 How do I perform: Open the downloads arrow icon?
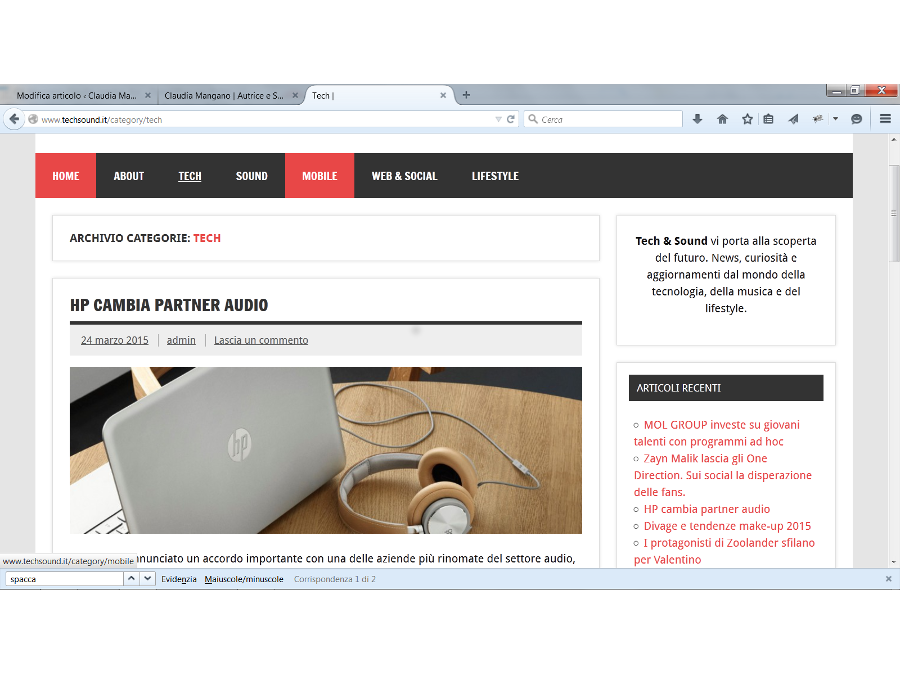(697, 119)
